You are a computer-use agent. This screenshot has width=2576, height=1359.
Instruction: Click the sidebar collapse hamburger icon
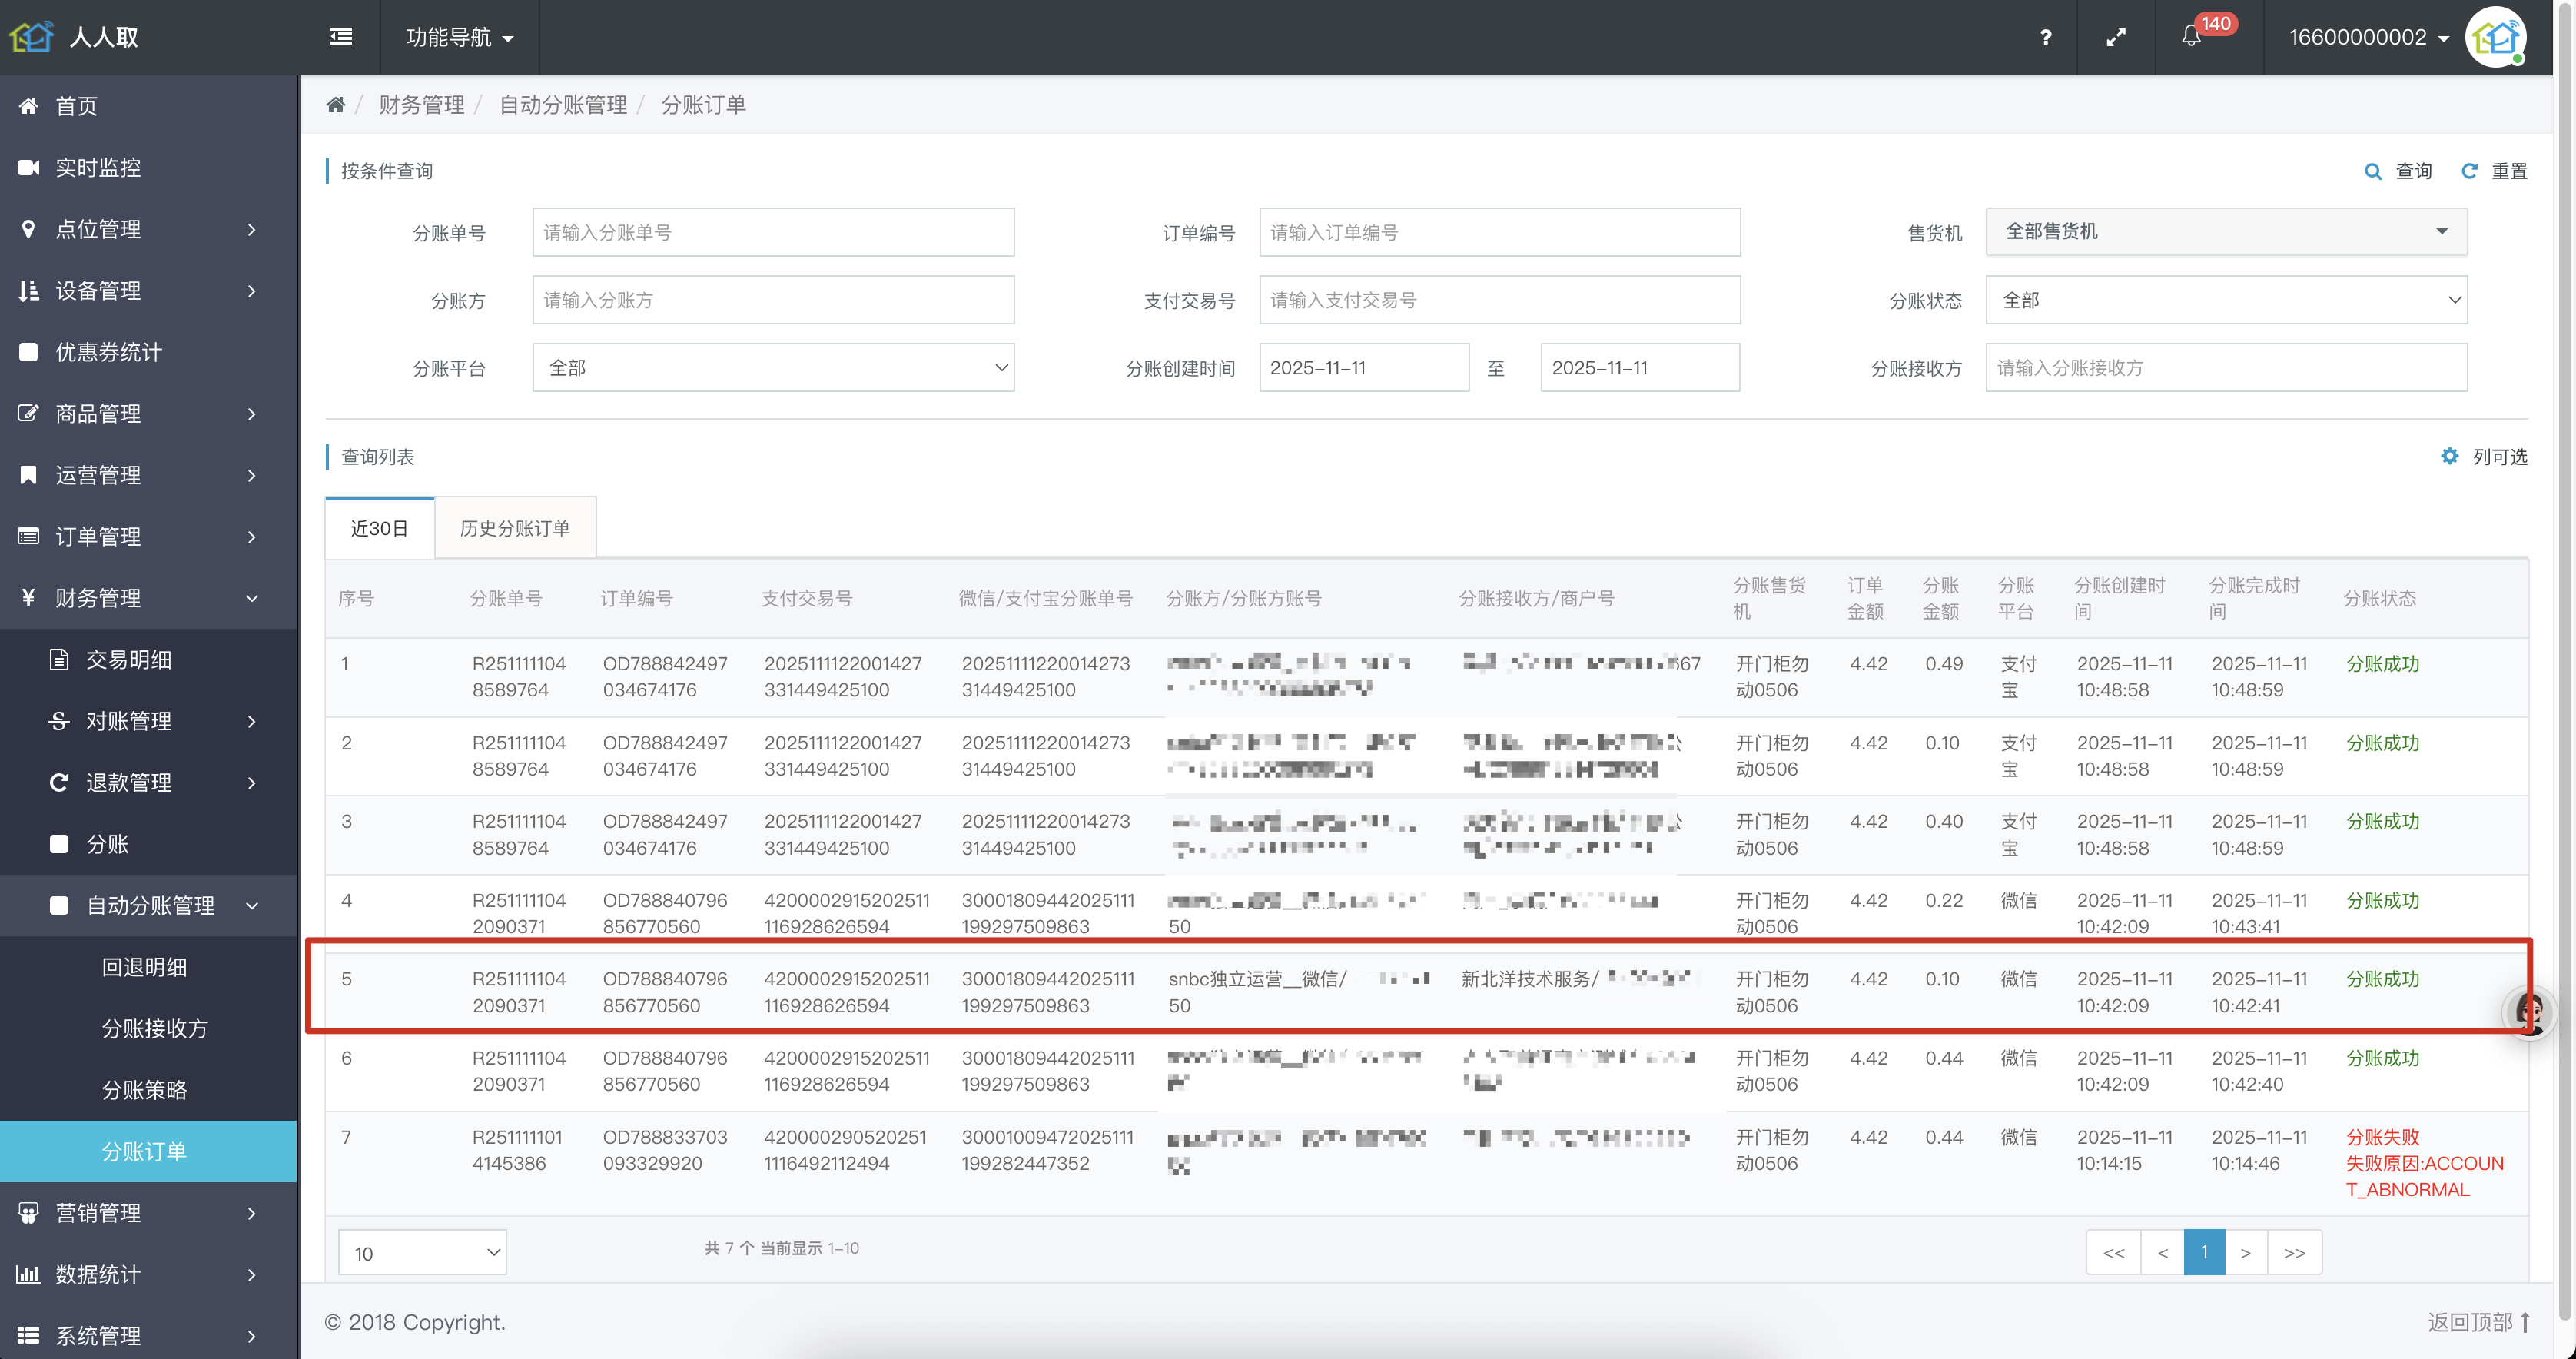(341, 37)
